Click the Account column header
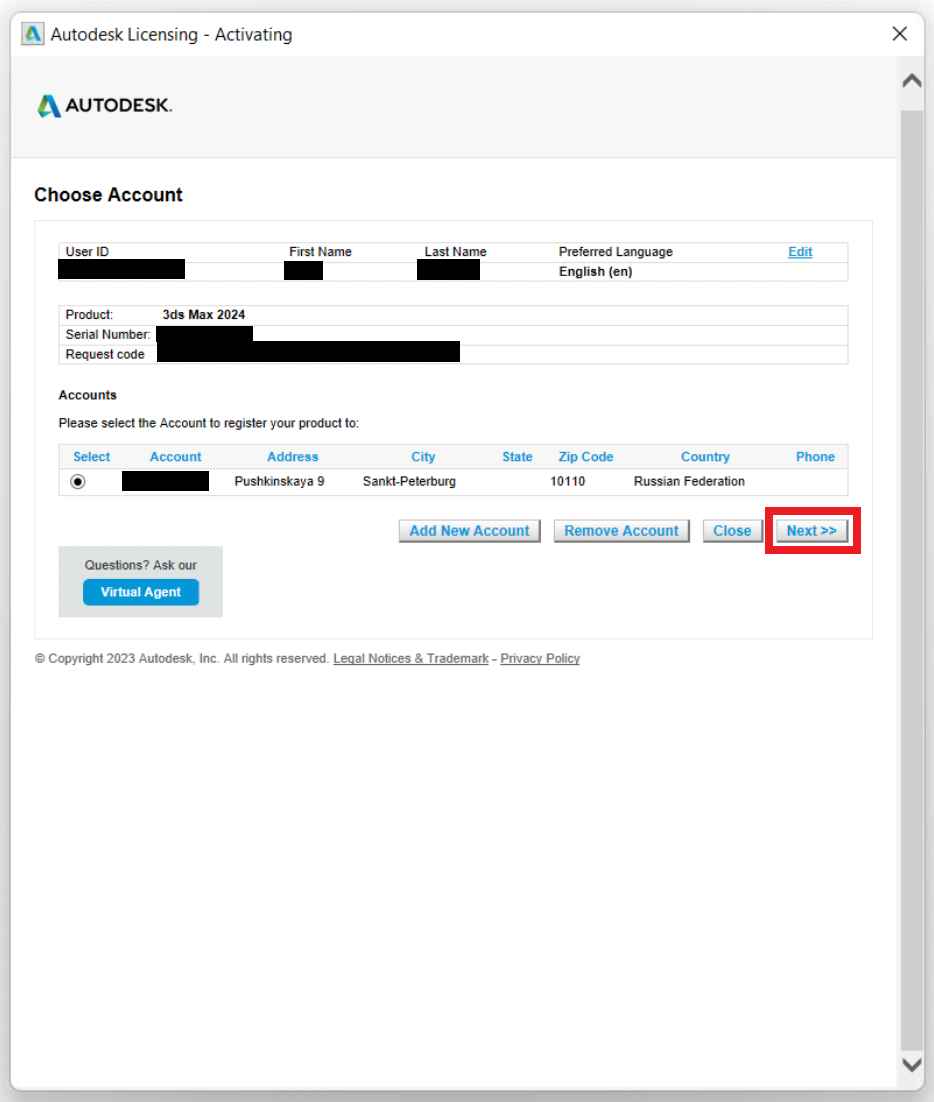934x1102 pixels. pyautogui.click(x=175, y=457)
